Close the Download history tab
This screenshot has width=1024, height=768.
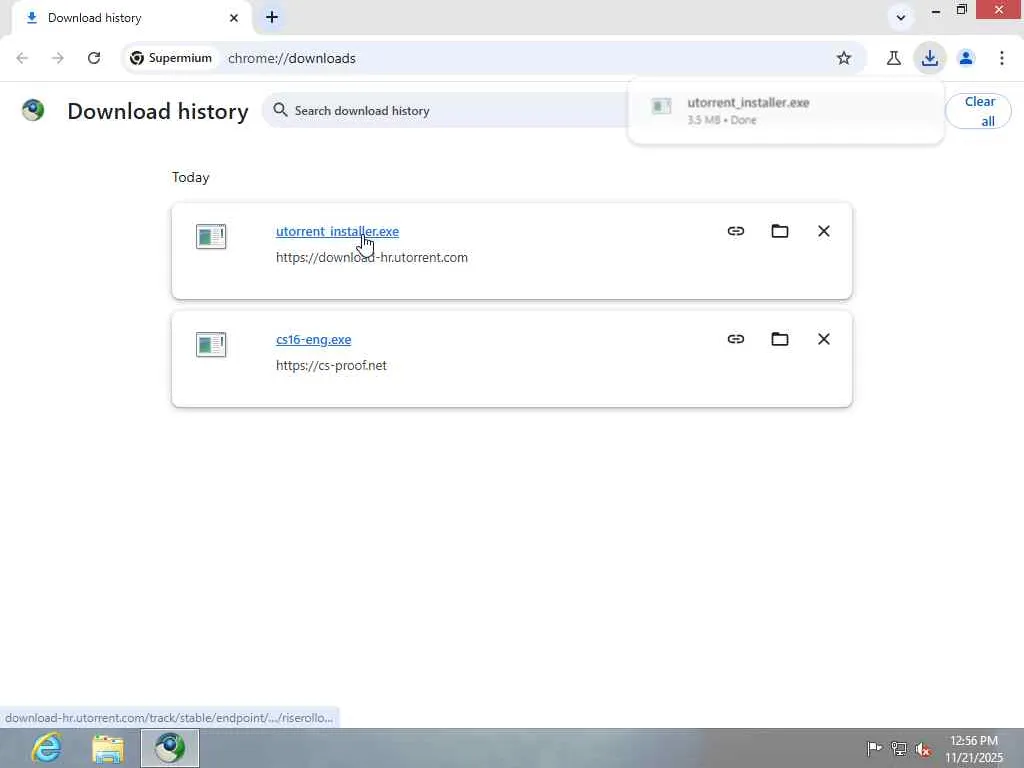[234, 18]
